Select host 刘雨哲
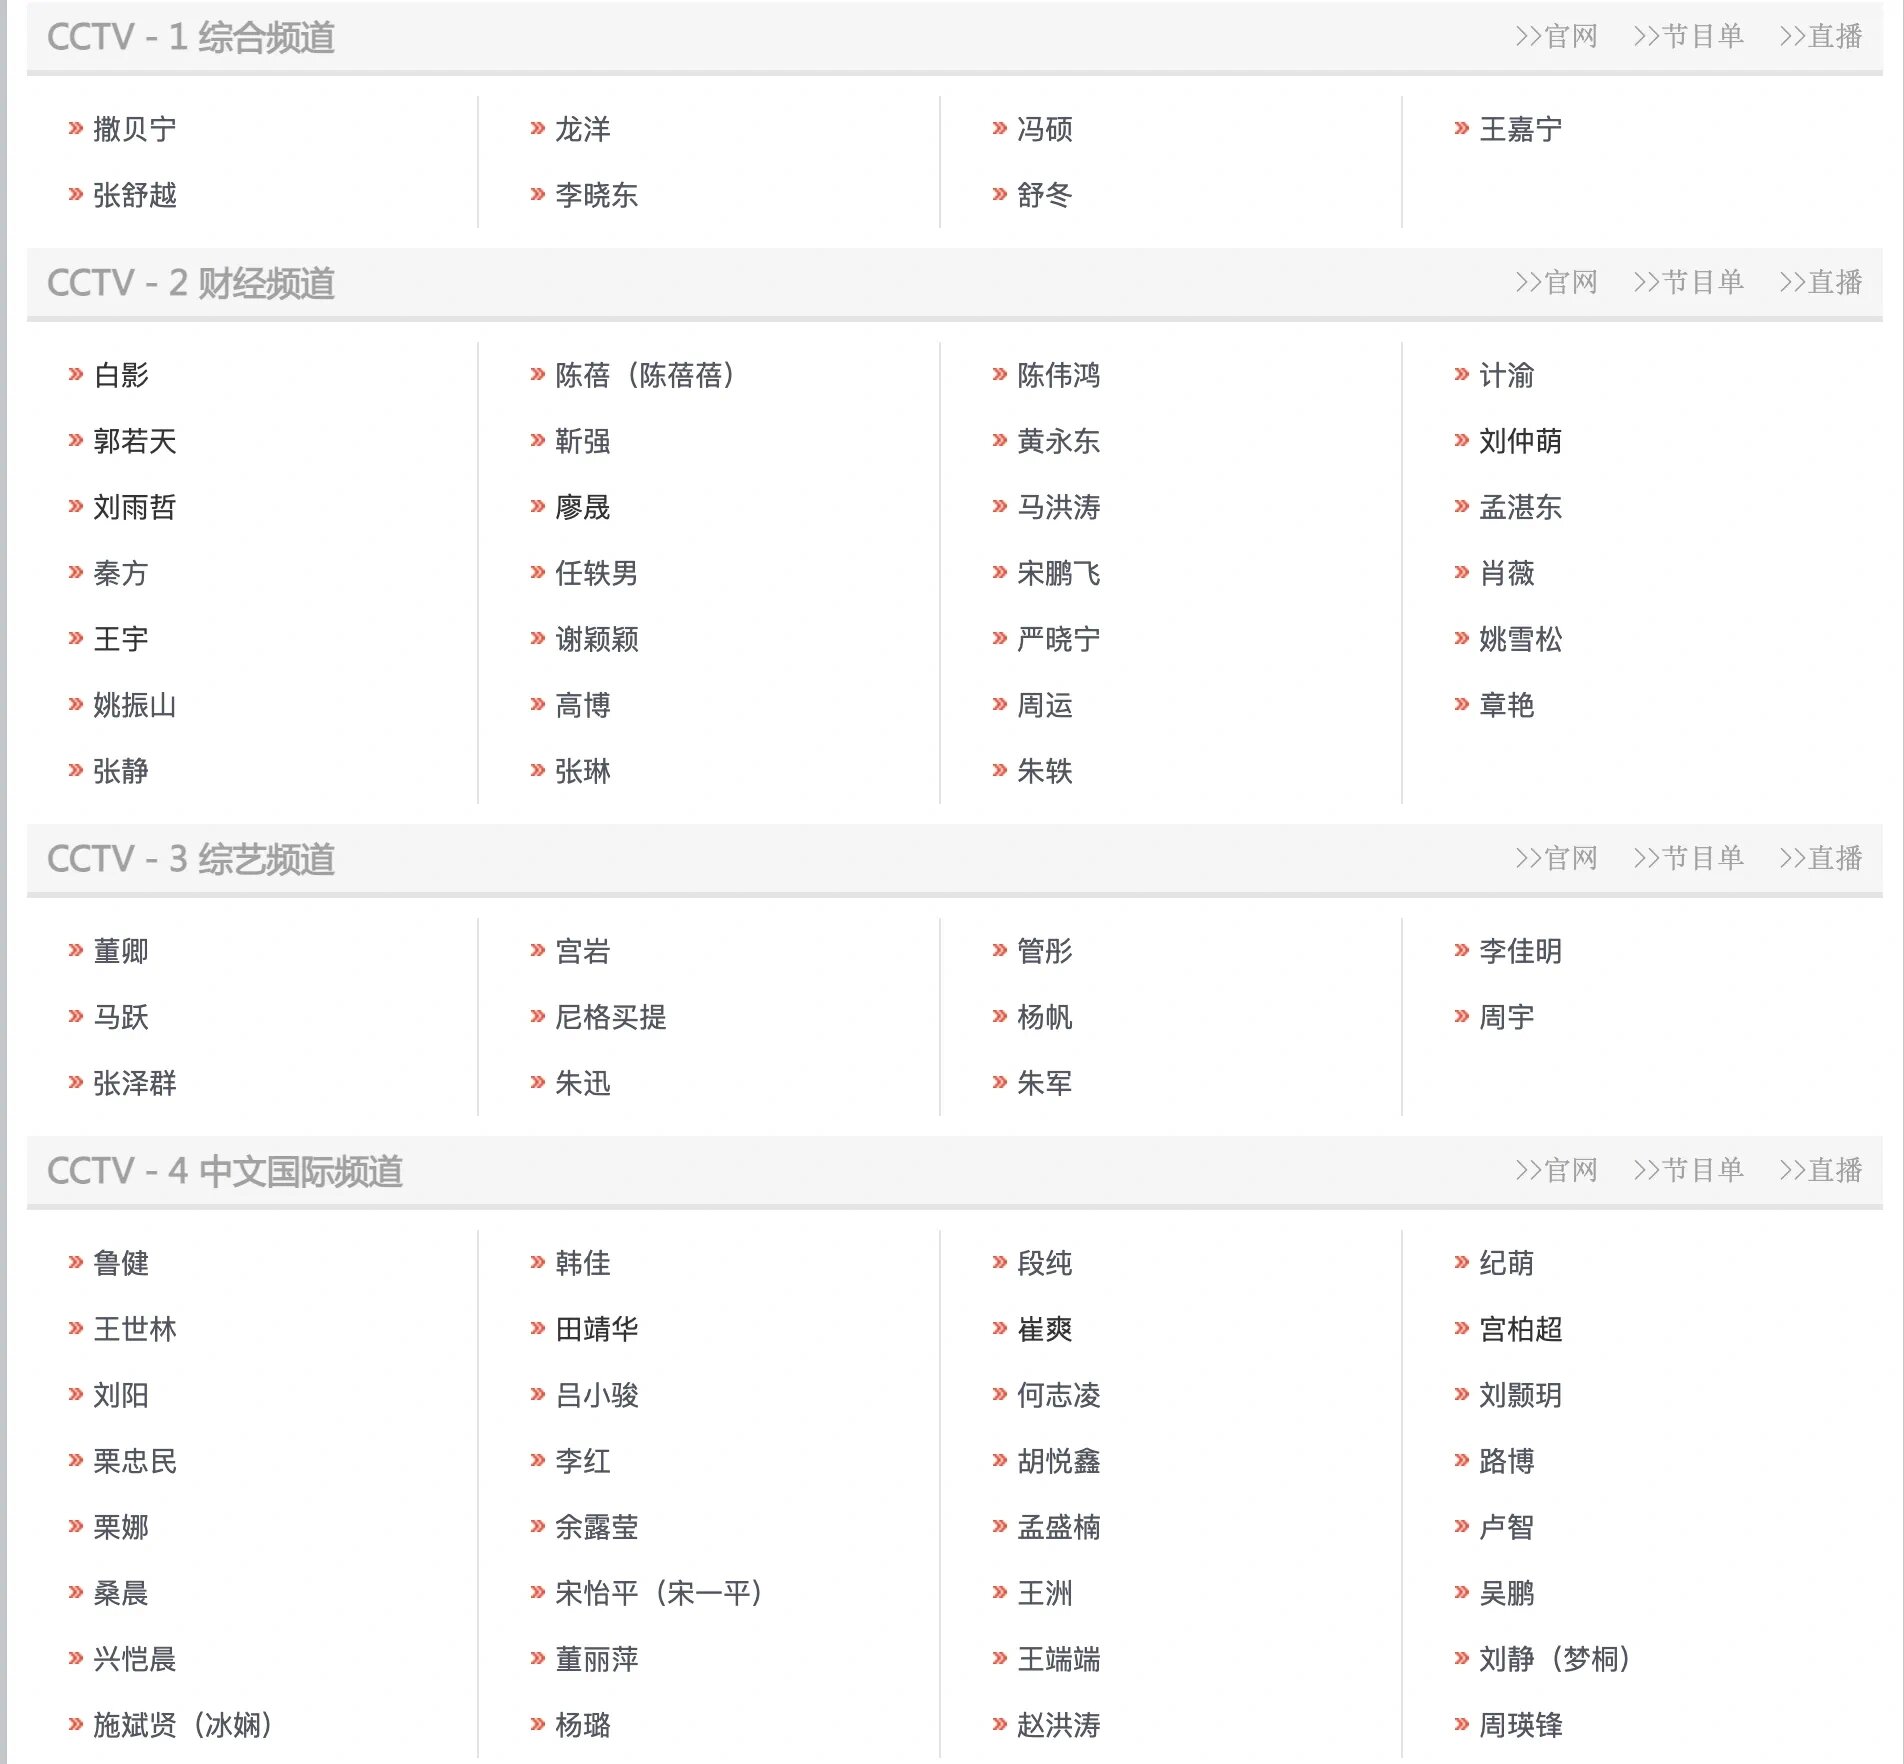This screenshot has height=1764, width=1904. pos(135,507)
